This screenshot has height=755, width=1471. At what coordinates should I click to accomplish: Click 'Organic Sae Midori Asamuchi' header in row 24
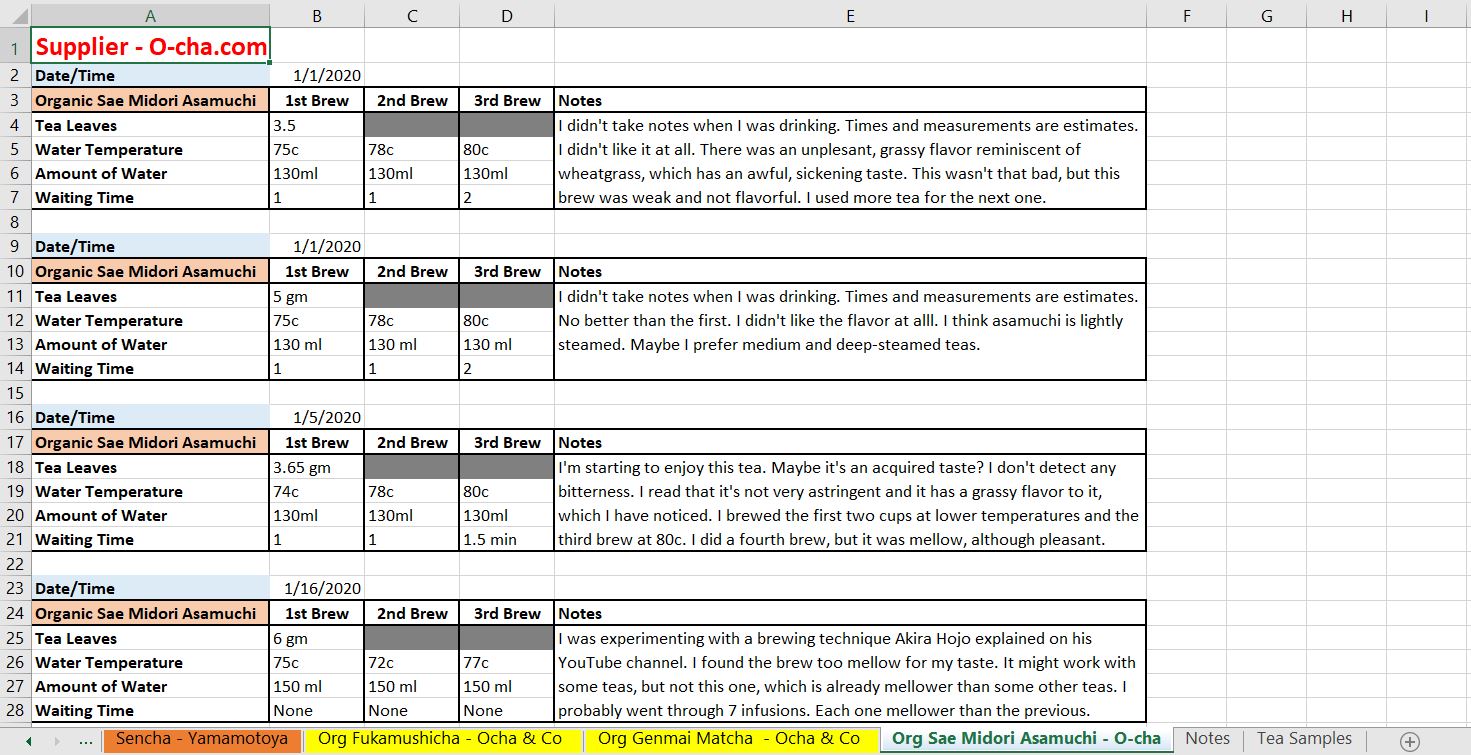[x=150, y=613]
